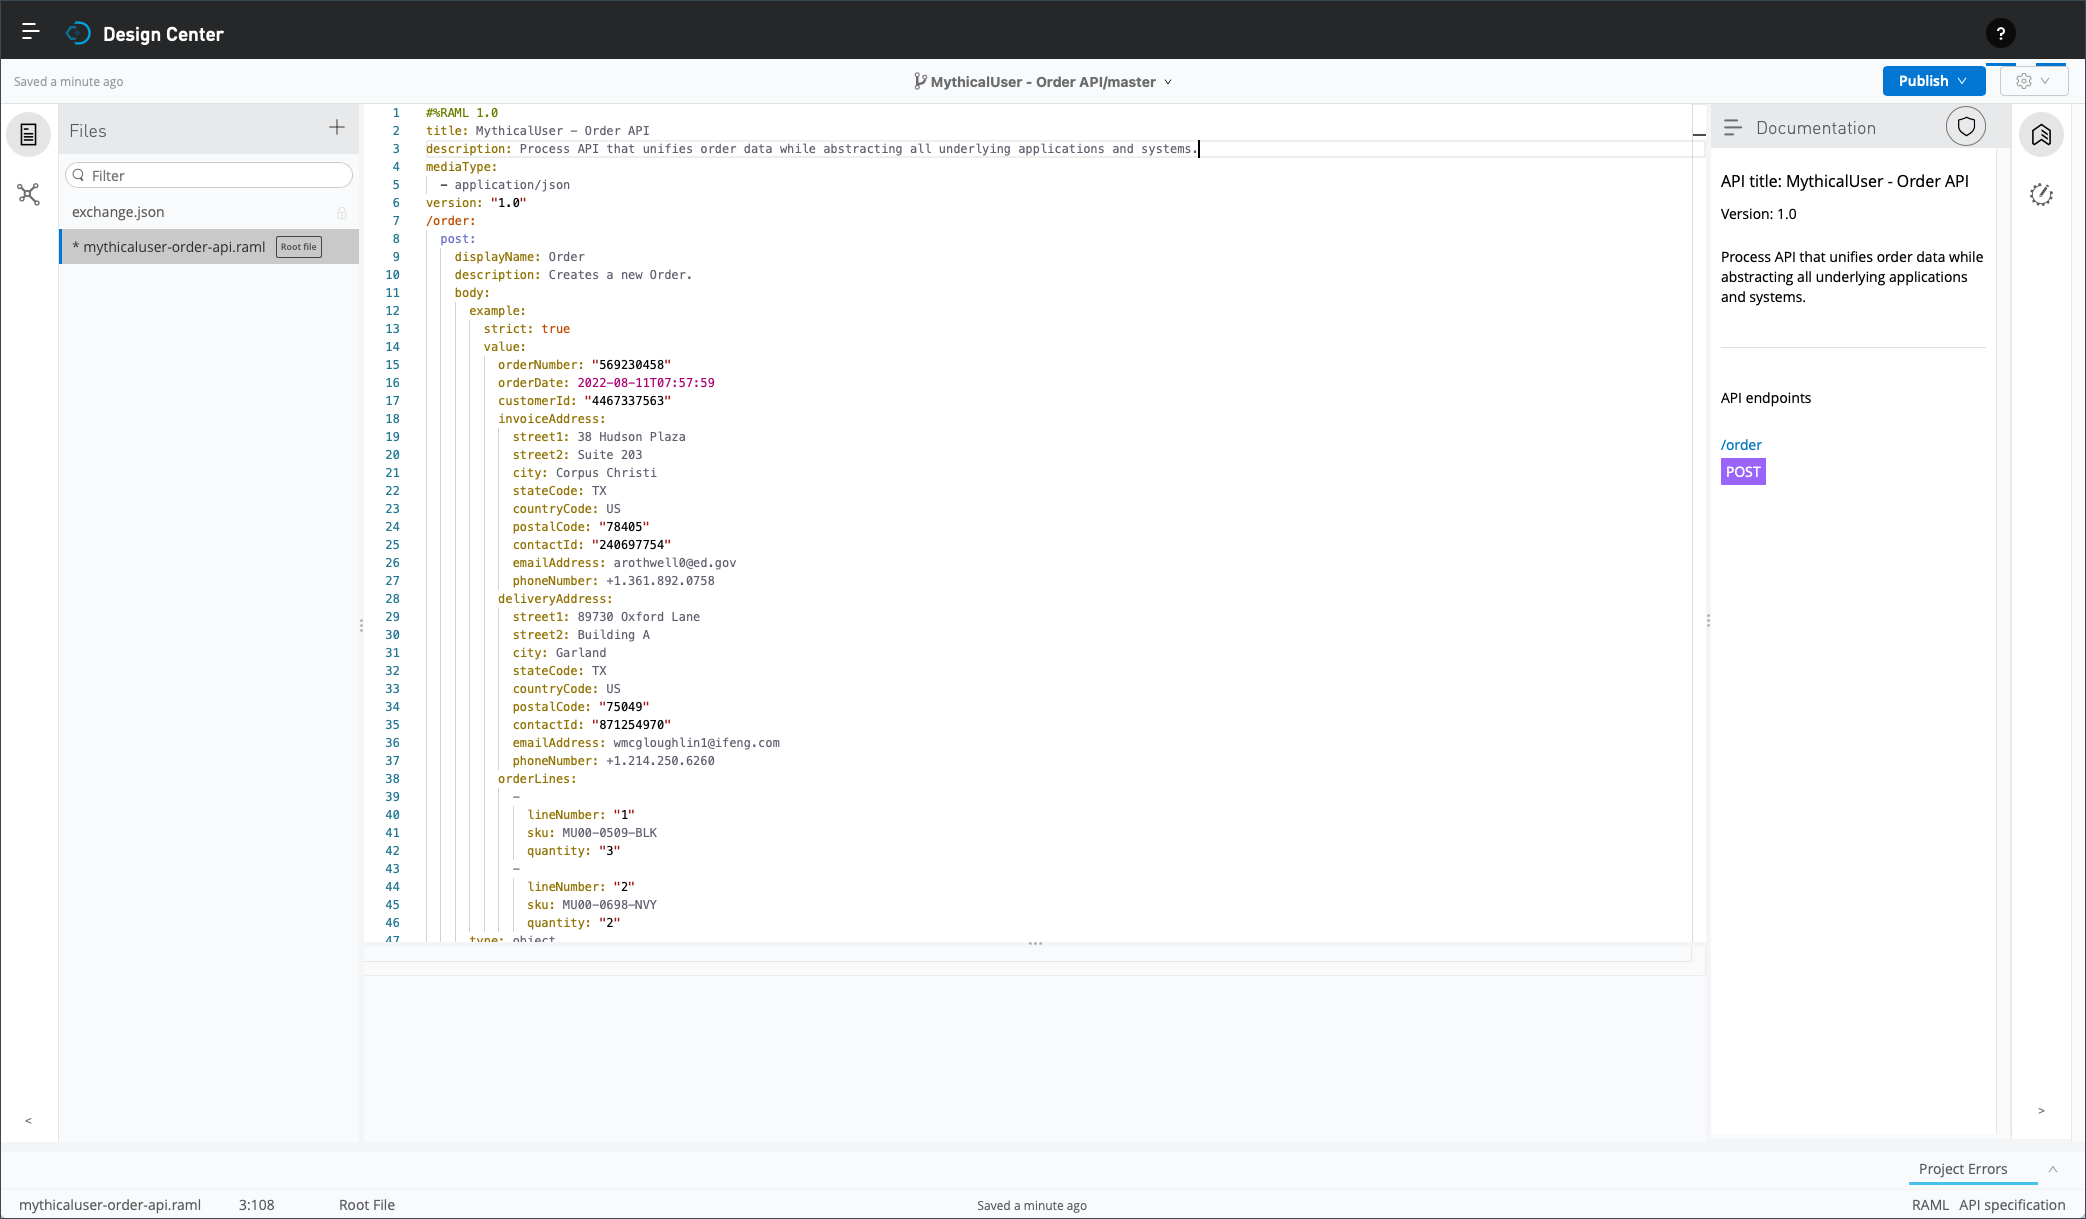Open the branch selector dropdown chevron

[1168, 82]
